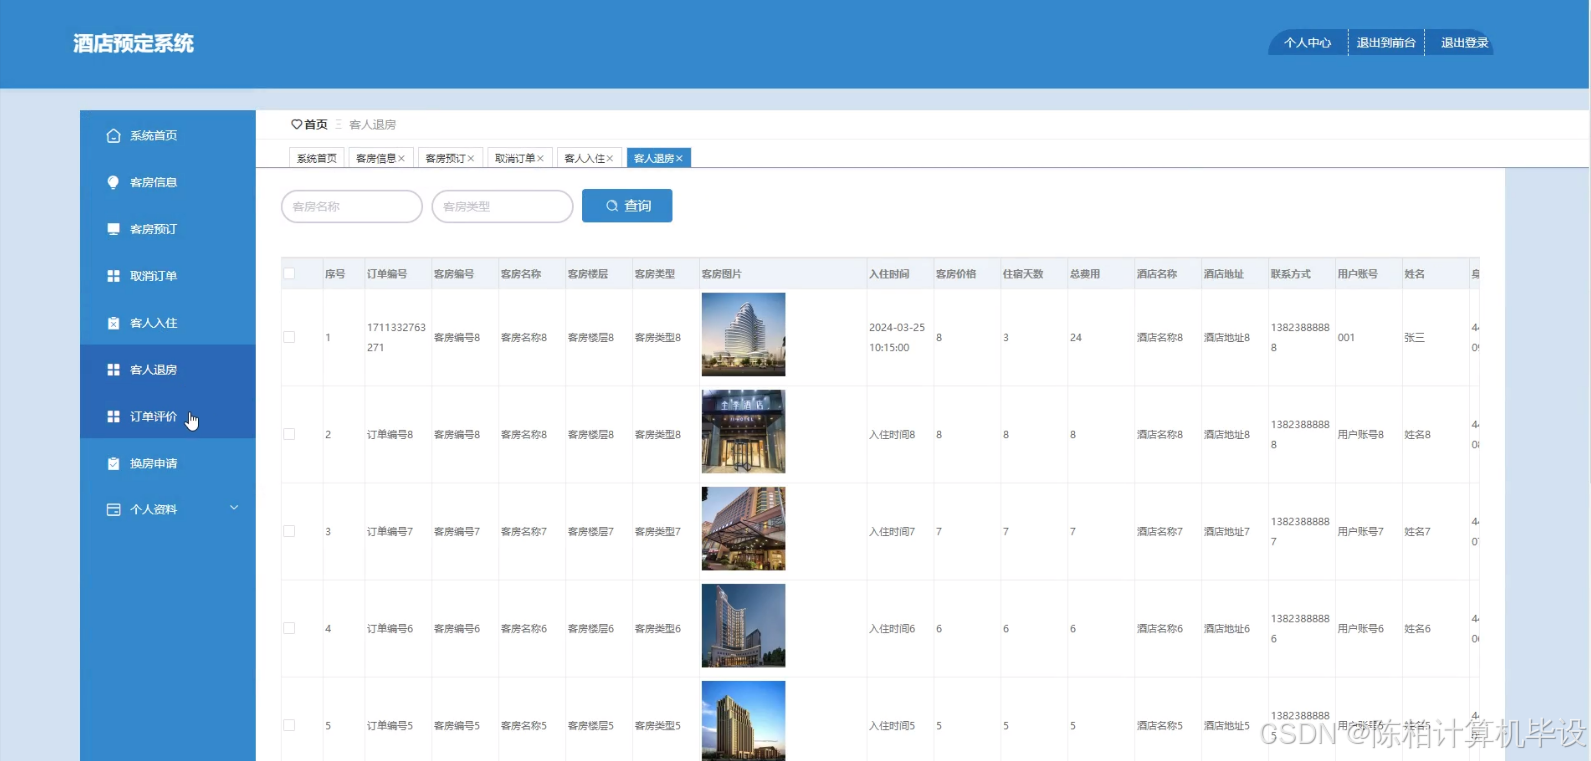This screenshot has width=1591, height=761.
Task: Click the 首页 breadcrumb link
Action: tap(316, 125)
